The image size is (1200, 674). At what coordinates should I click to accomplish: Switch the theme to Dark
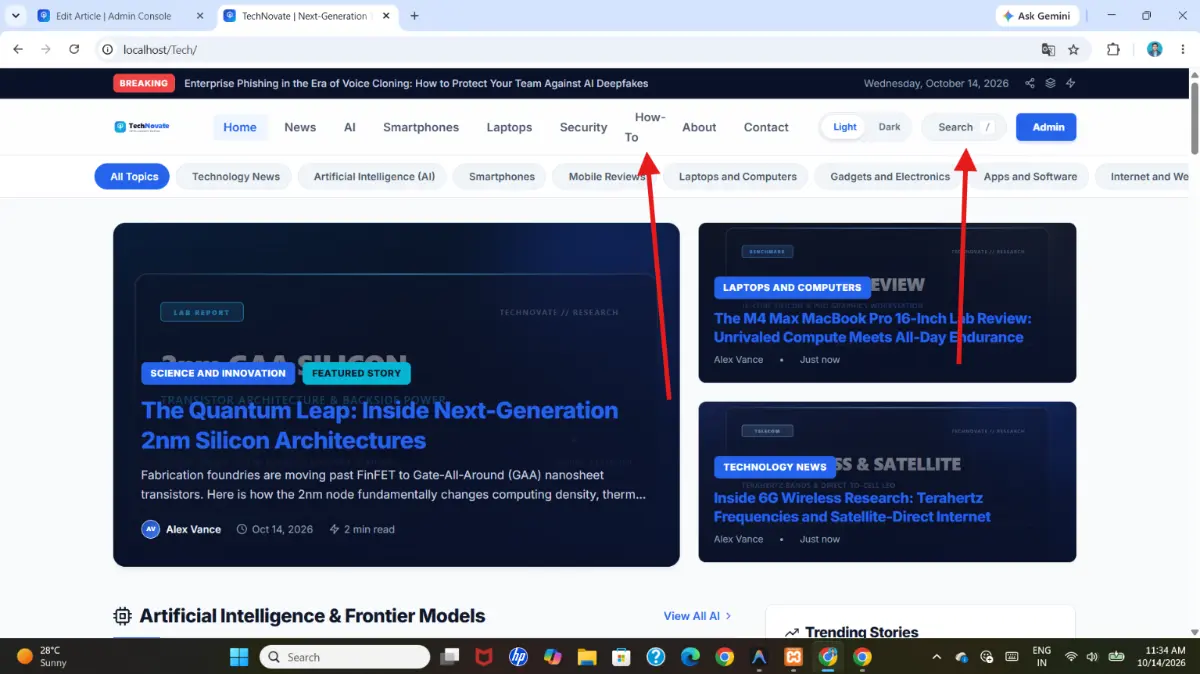(x=889, y=127)
